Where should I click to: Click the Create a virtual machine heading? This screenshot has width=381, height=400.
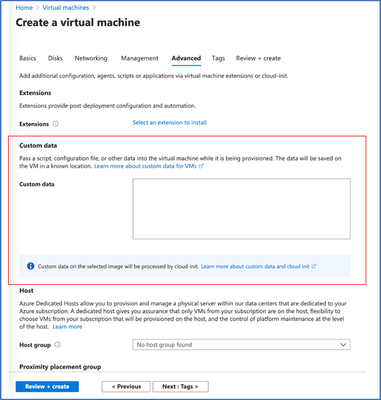pos(78,23)
